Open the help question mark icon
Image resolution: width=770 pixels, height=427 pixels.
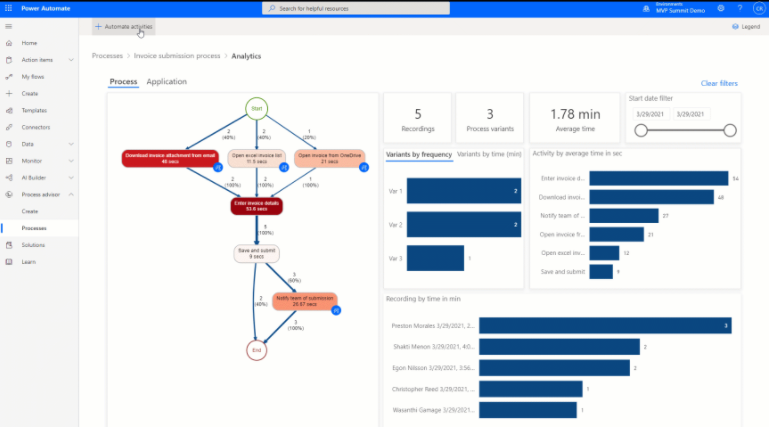[x=740, y=8]
